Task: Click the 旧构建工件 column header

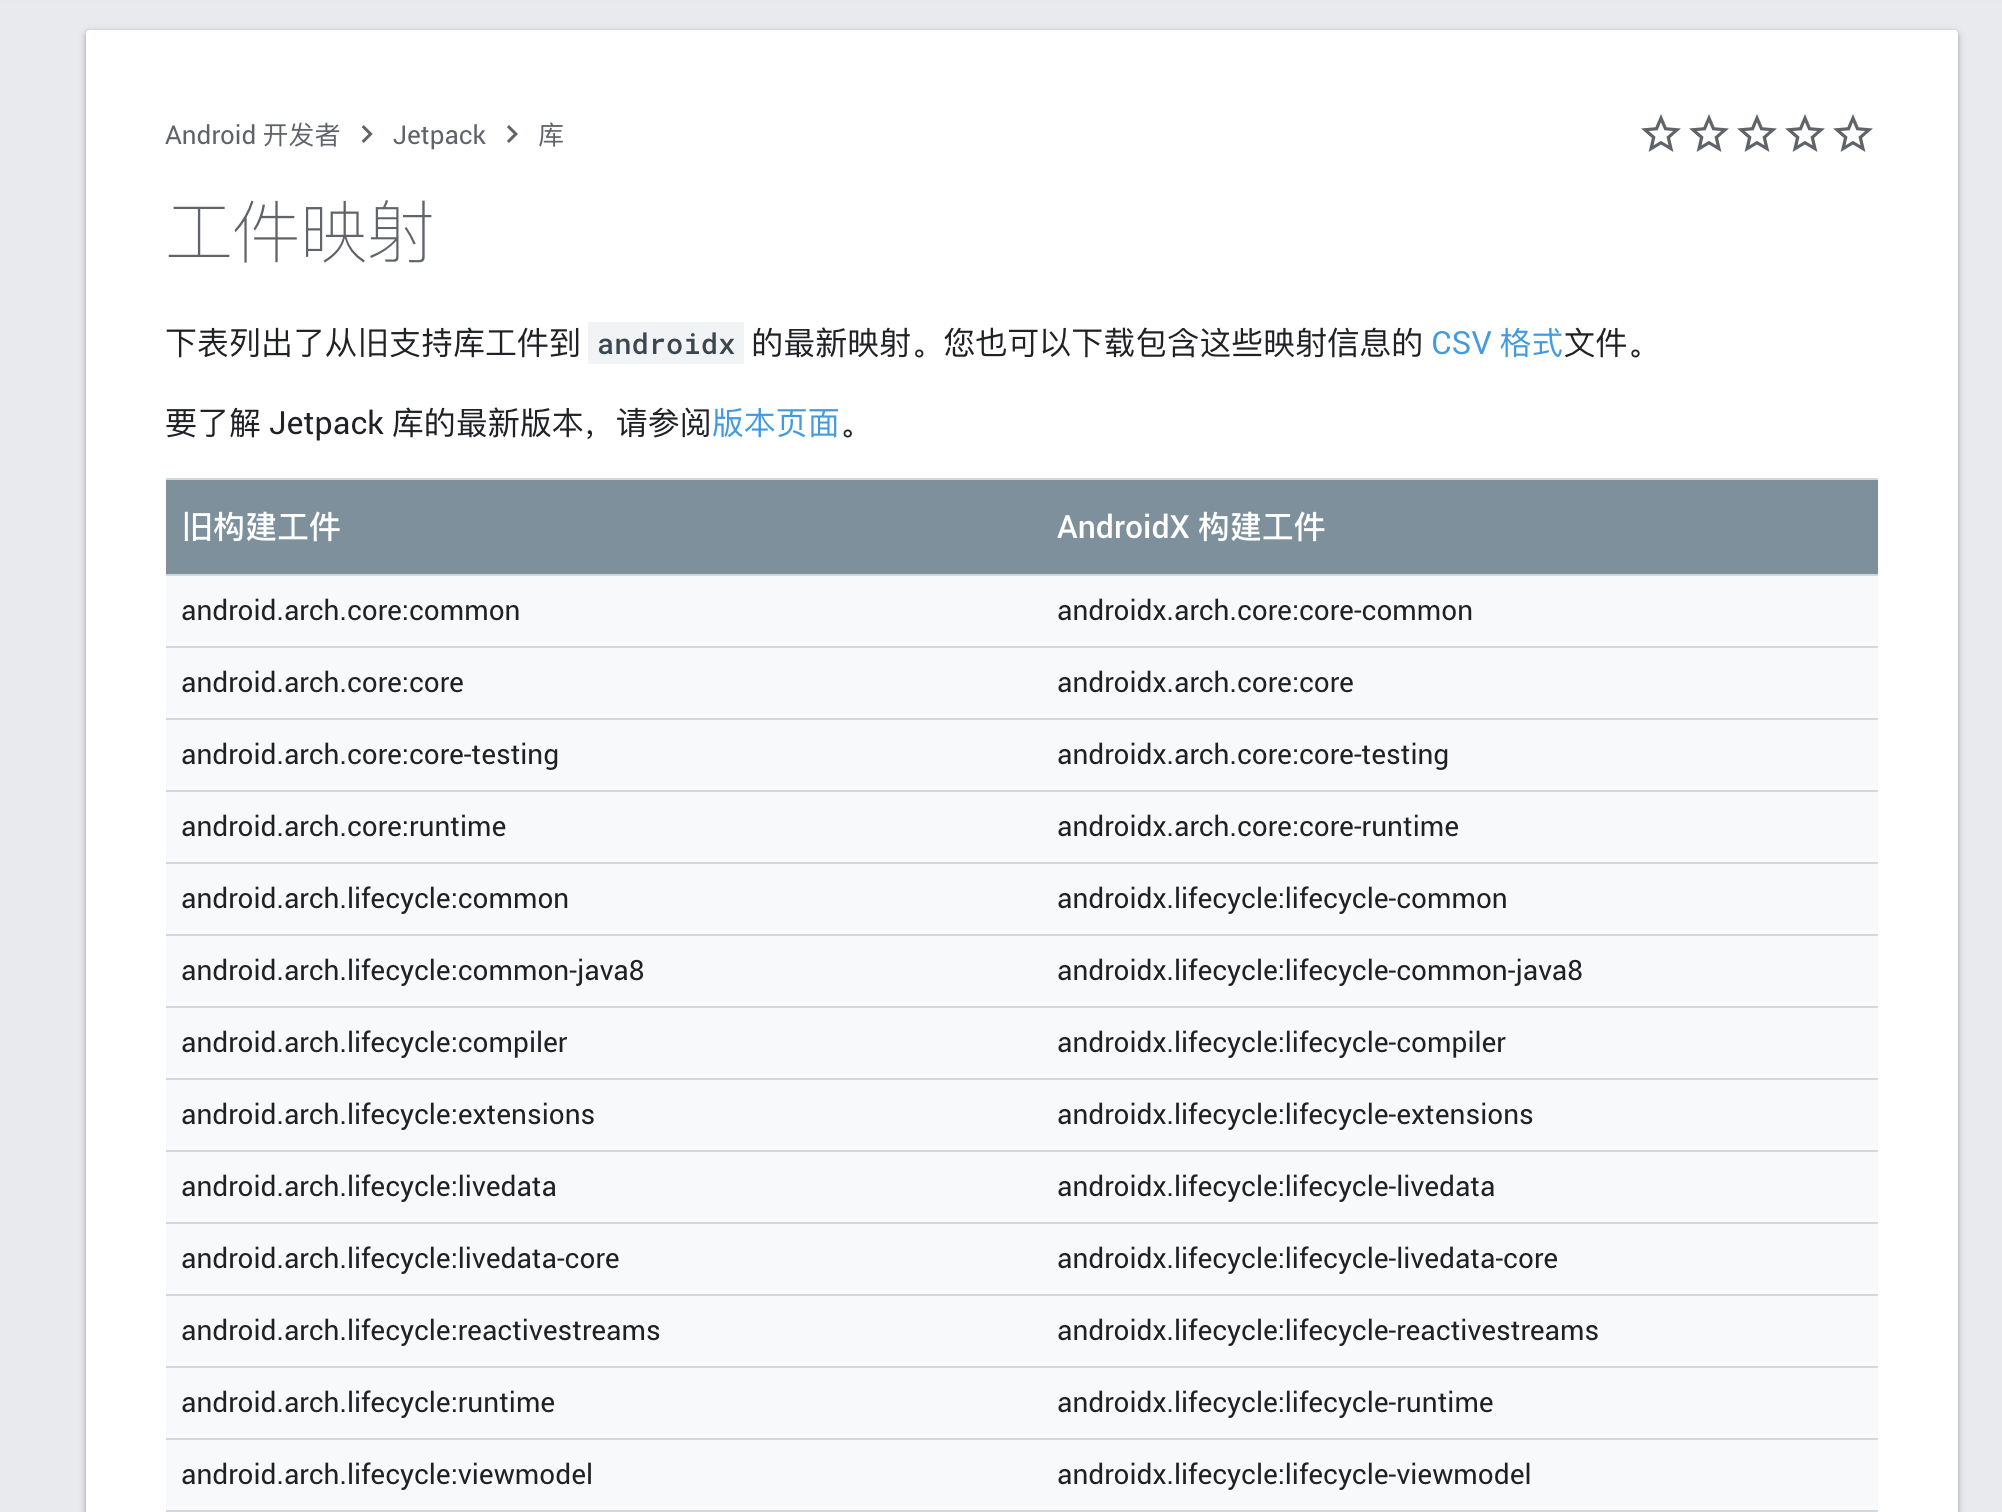Action: point(261,527)
